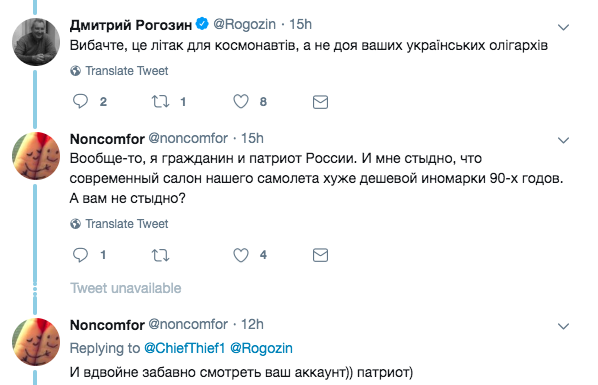Image resolution: width=598 pixels, height=385 pixels.
Task: Share Noncomfor's 15h tweet via envelope icon
Action: [x=320, y=255]
